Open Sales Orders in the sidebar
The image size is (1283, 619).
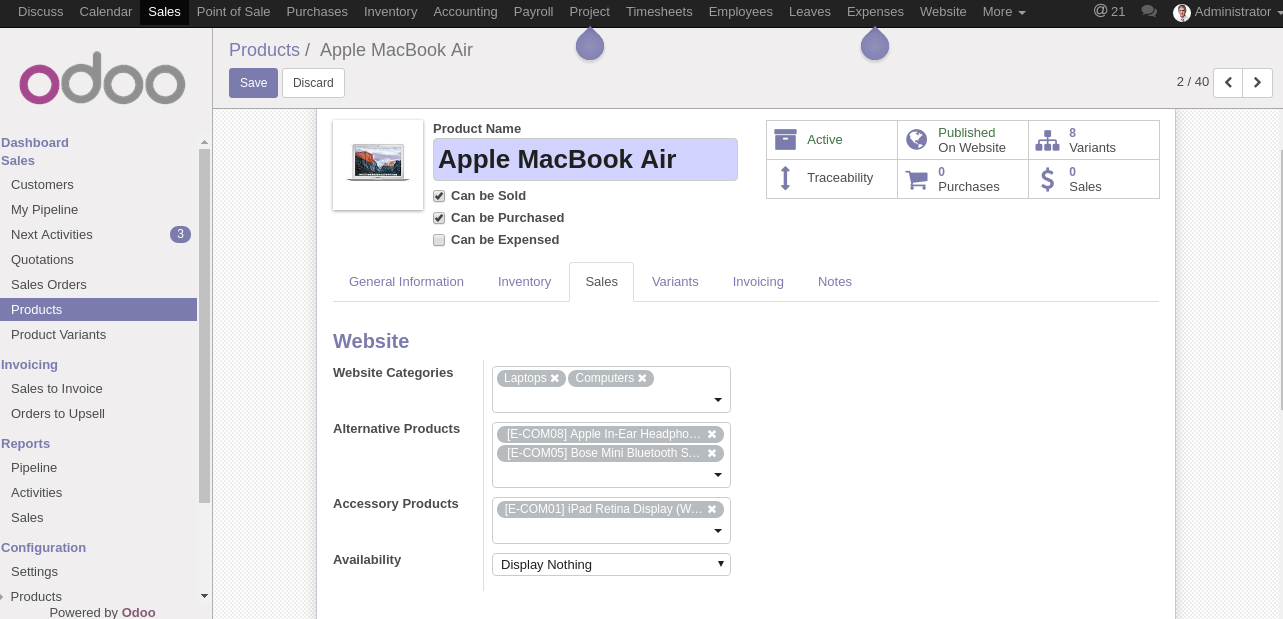[49, 285]
